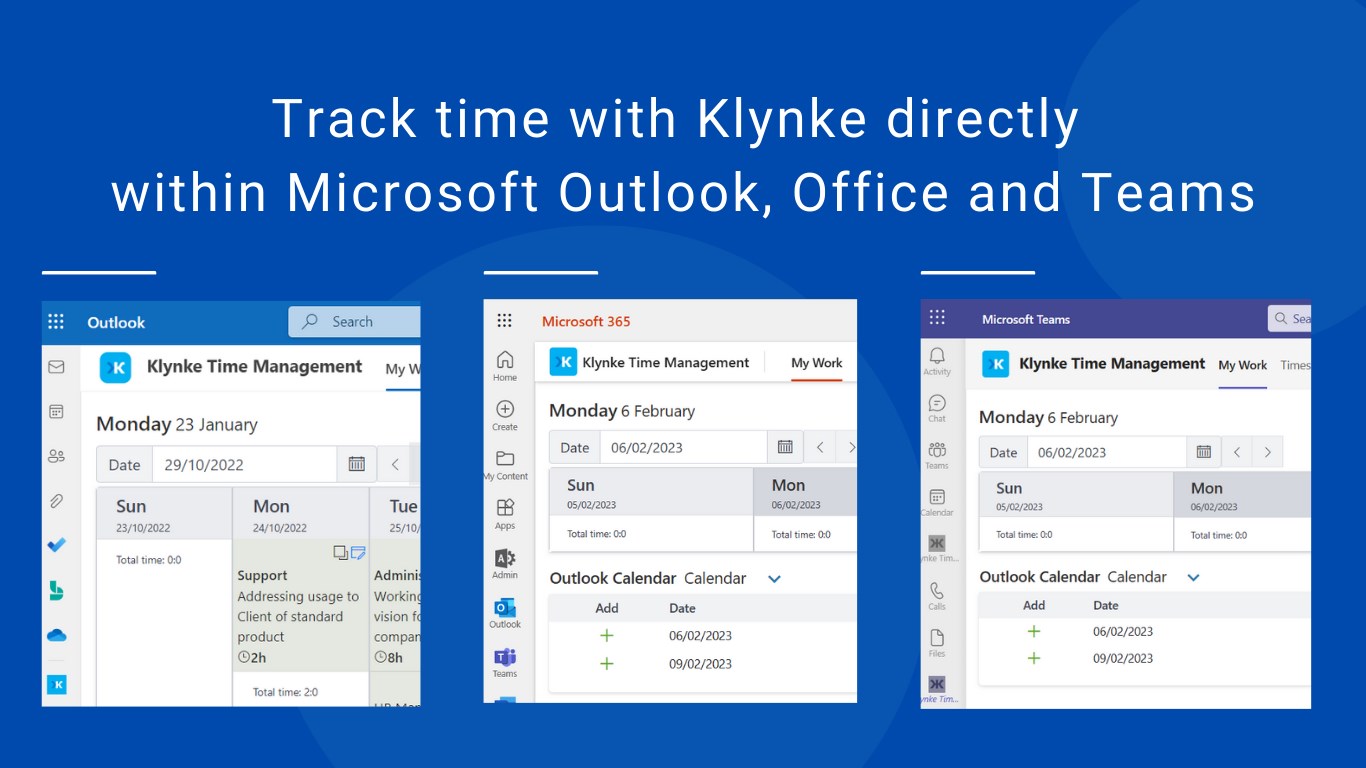Select My Work tab in Teams panel
This screenshot has height=768, width=1366.
(x=1243, y=365)
